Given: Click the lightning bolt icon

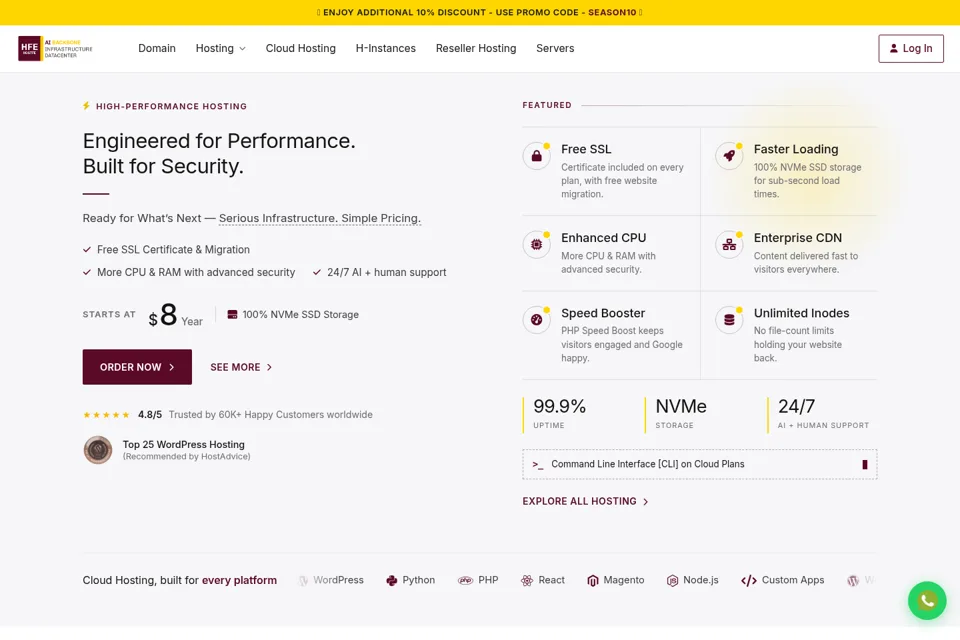Looking at the screenshot, I should tap(86, 106).
